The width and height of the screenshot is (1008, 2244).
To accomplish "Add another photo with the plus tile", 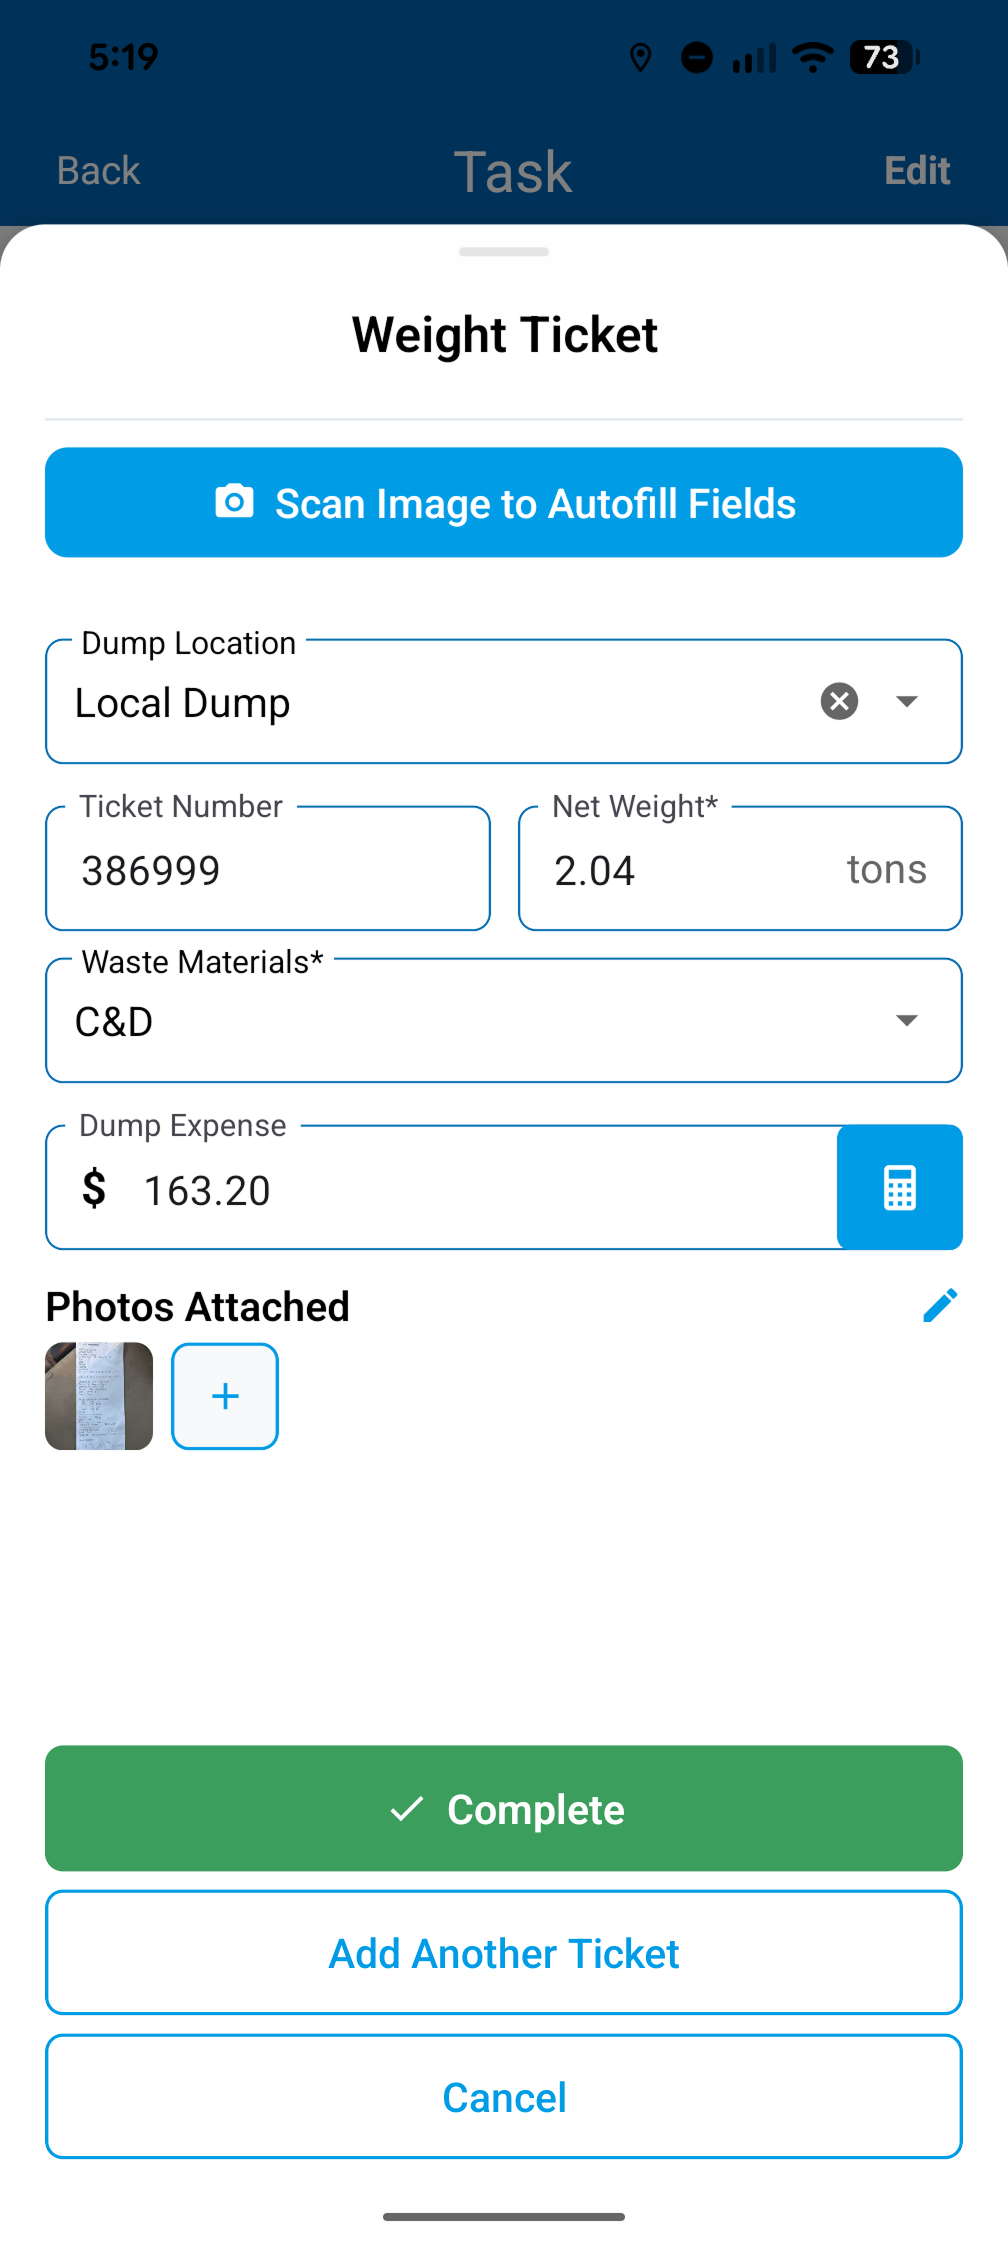I will pyautogui.click(x=225, y=1396).
